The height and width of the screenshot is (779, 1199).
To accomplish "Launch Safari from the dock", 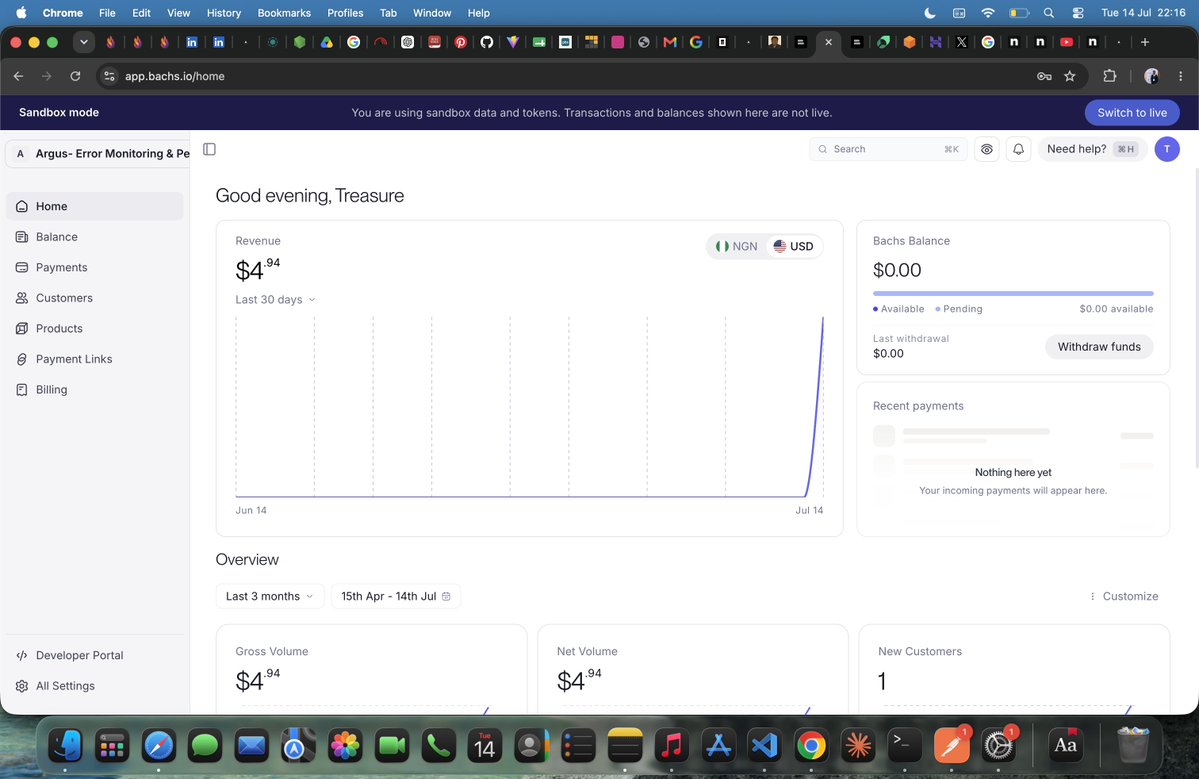I will point(158,746).
